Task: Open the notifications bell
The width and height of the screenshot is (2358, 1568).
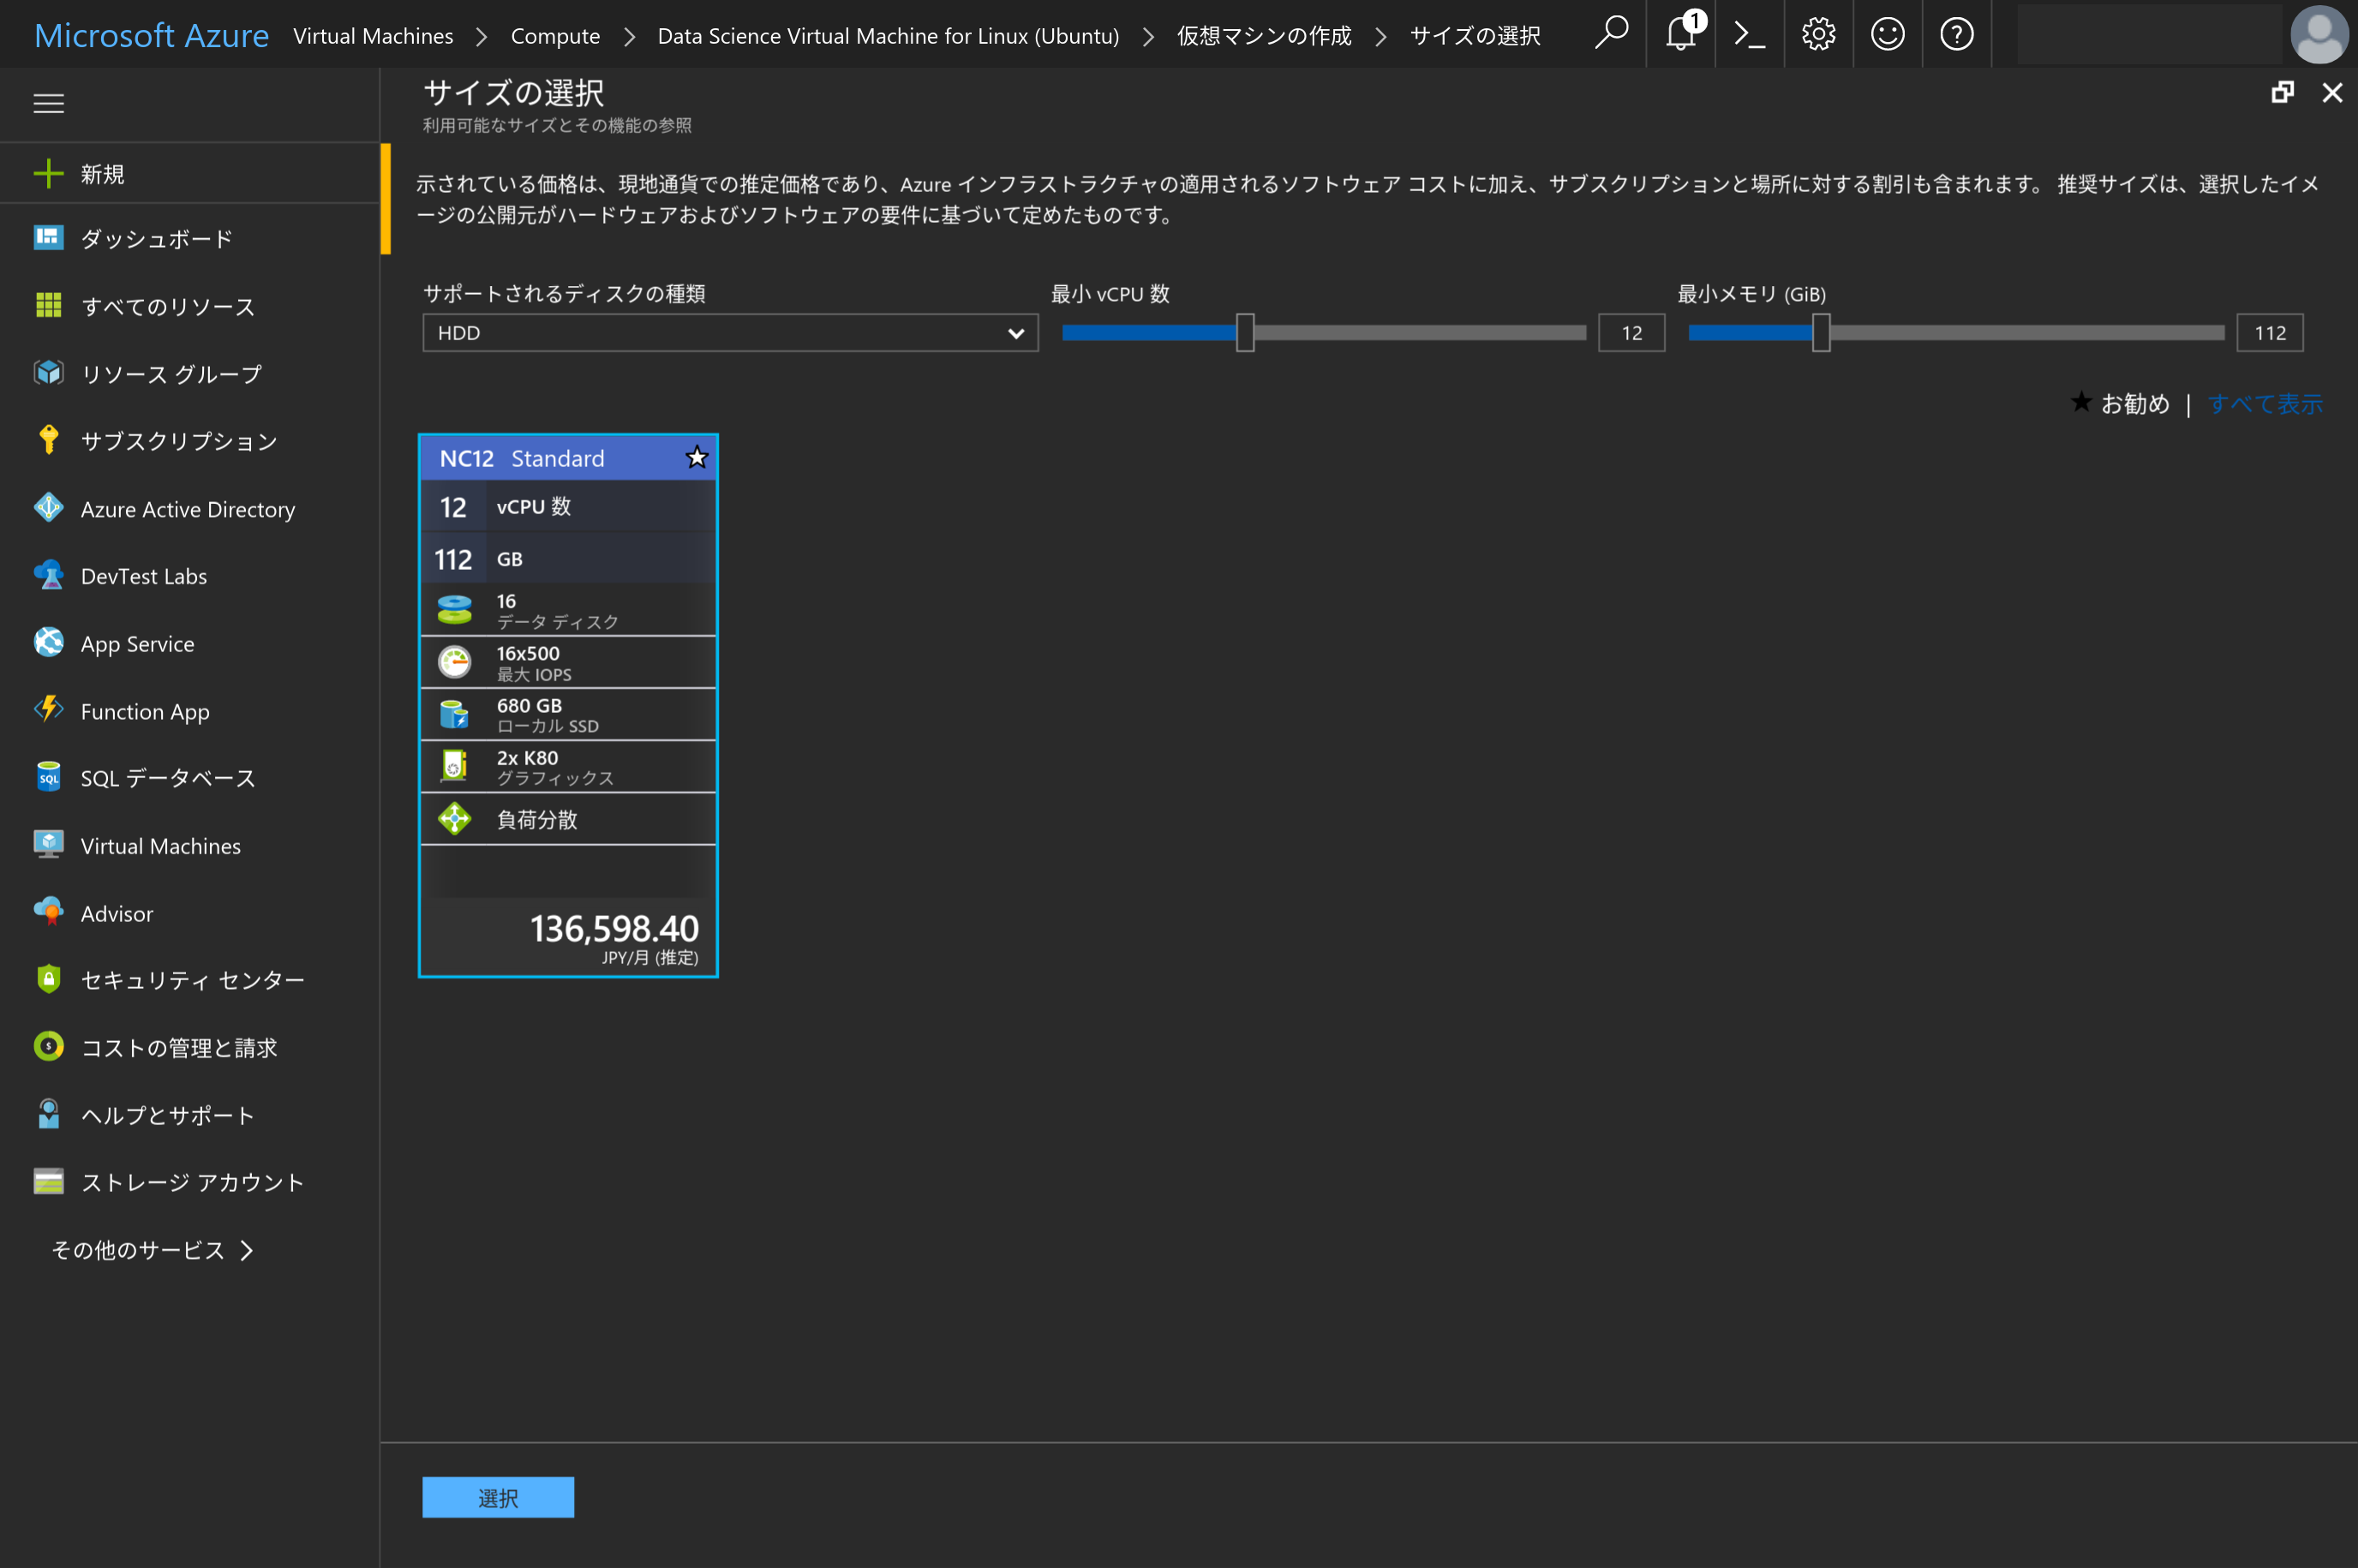Action: pos(1680,33)
